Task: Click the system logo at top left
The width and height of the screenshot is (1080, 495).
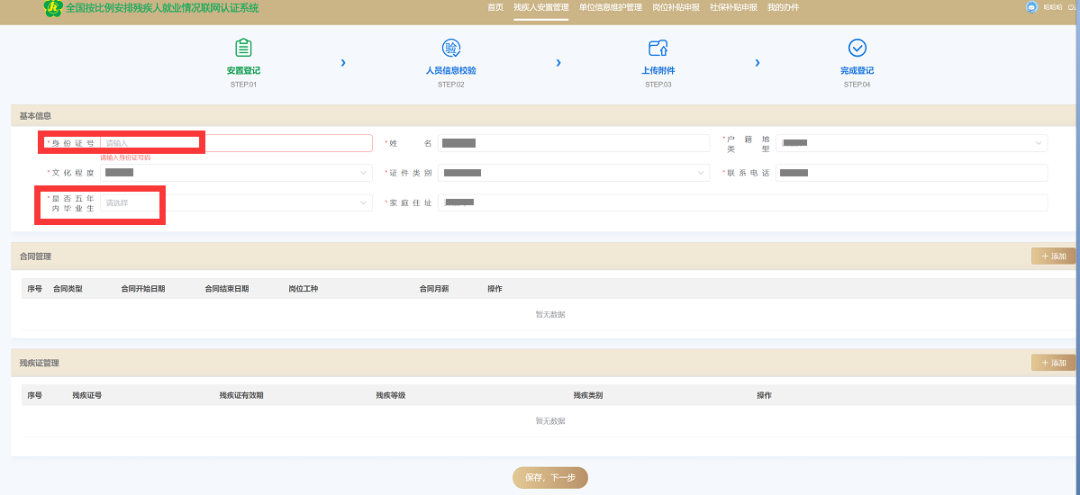Action: coord(52,8)
